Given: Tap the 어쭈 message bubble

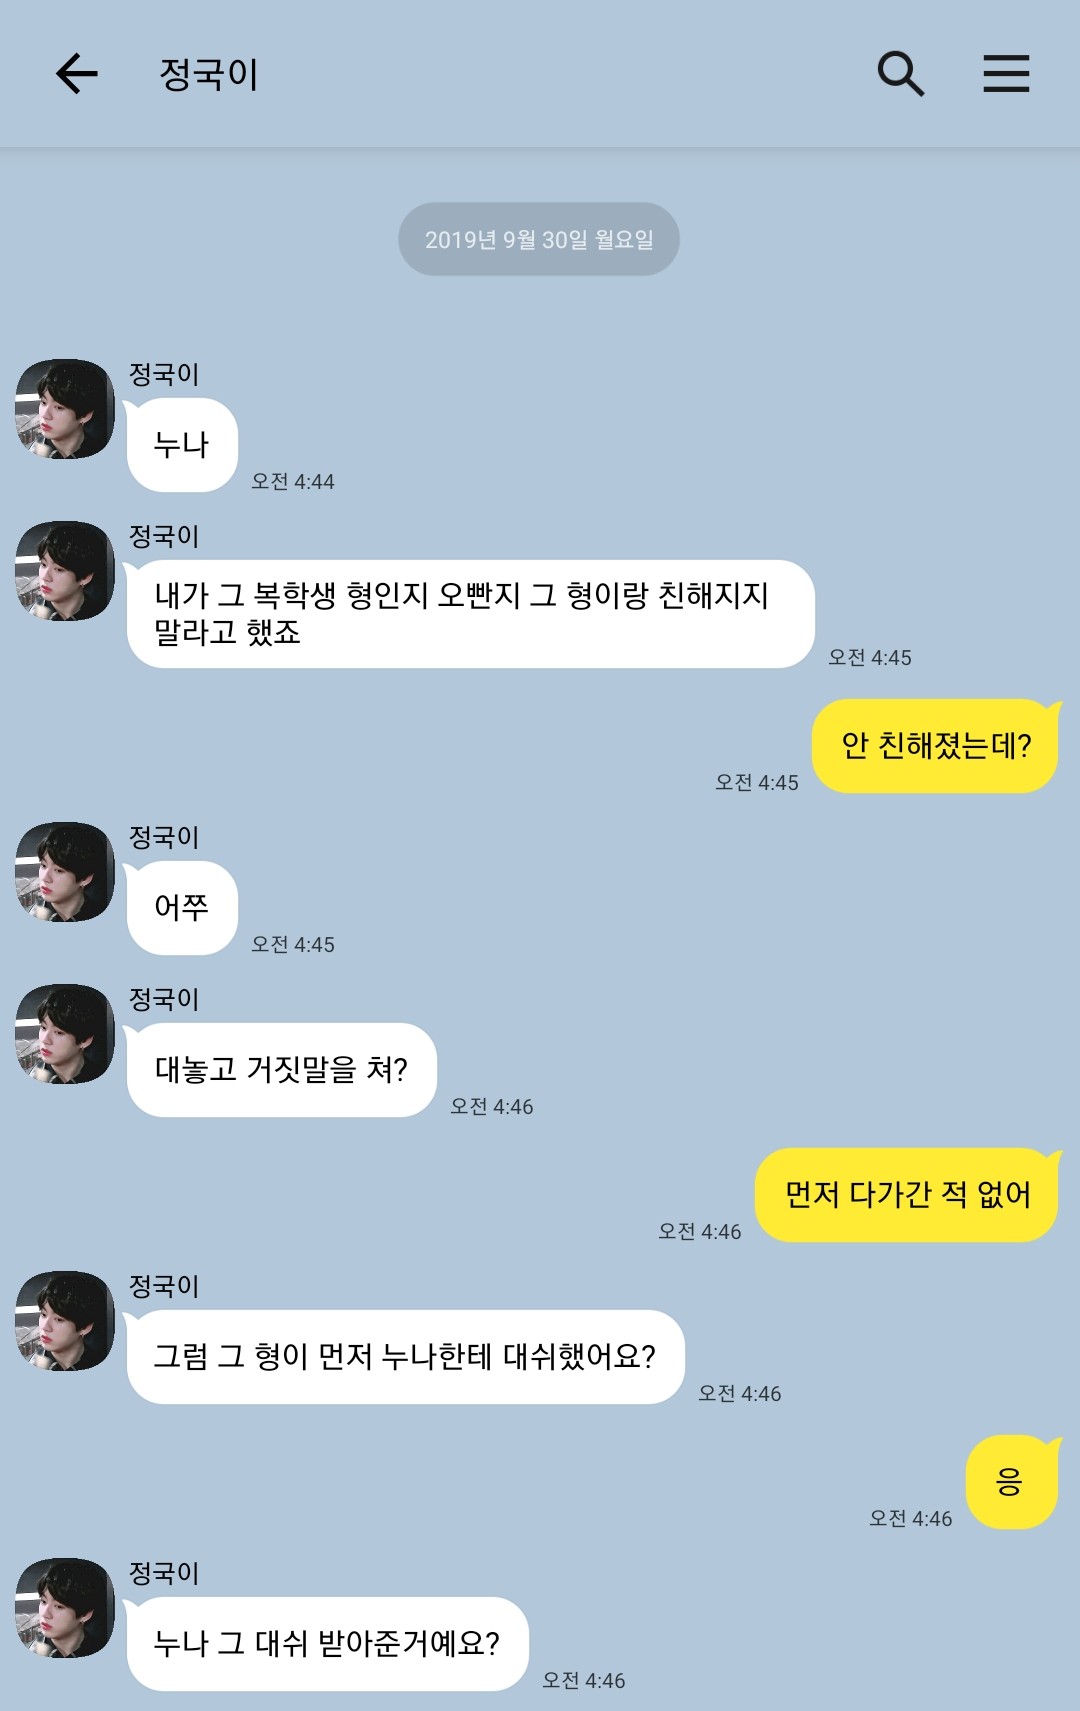Looking at the screenshot, I should (181, 908).
